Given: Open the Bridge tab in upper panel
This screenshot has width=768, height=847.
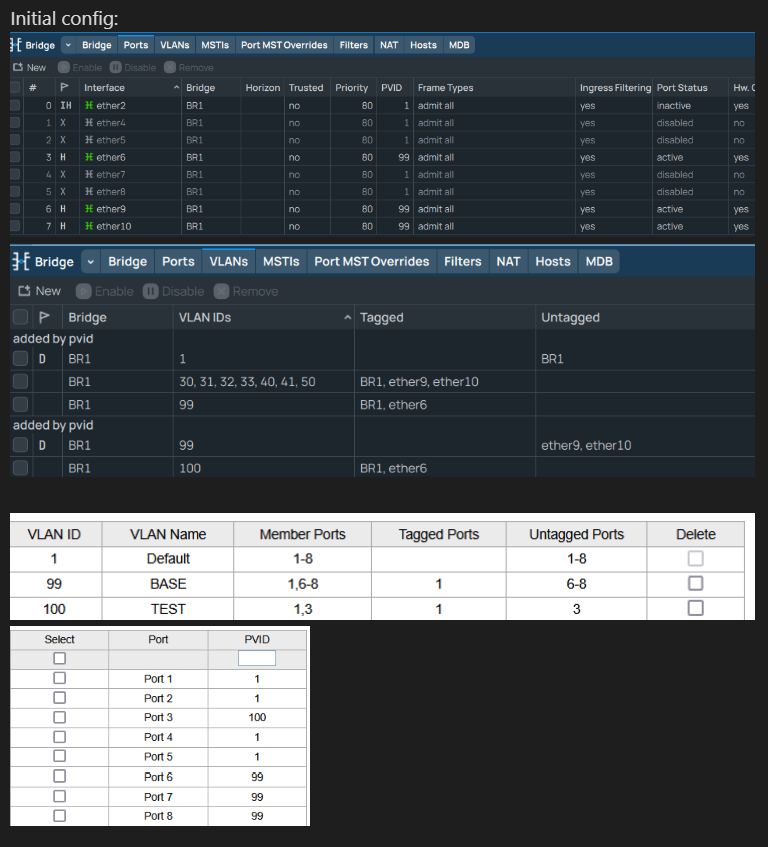Looking at the screenshot, I should coord(97,45).
